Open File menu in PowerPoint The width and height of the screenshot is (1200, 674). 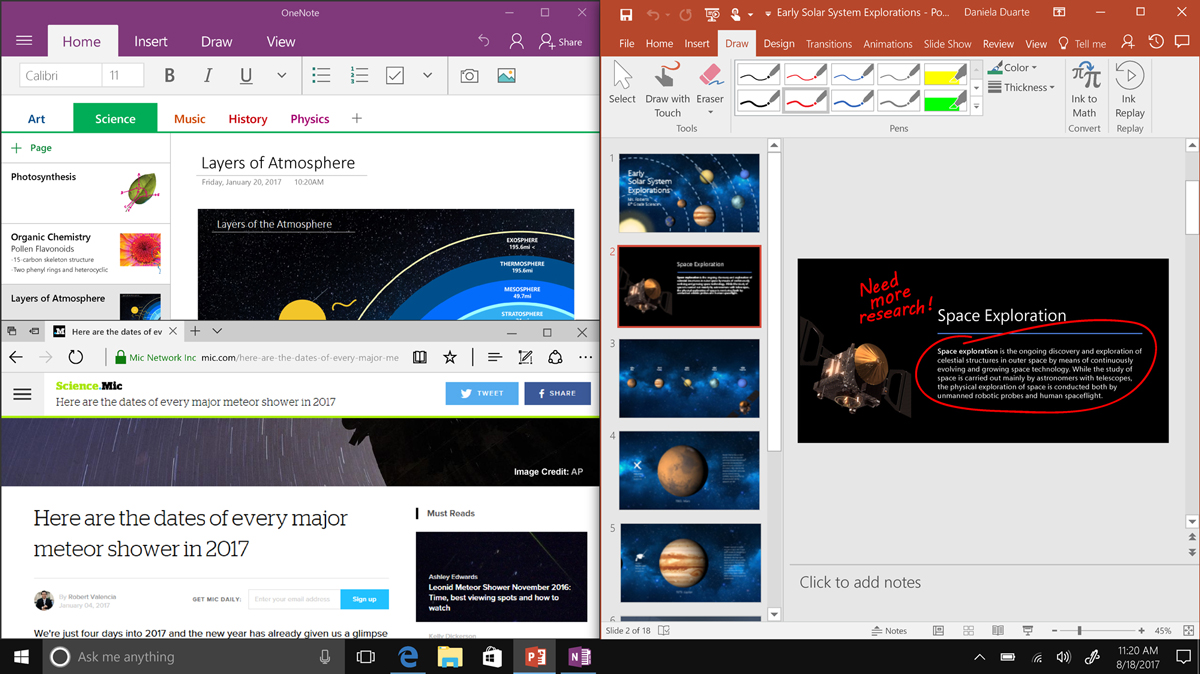coord(626,44)
